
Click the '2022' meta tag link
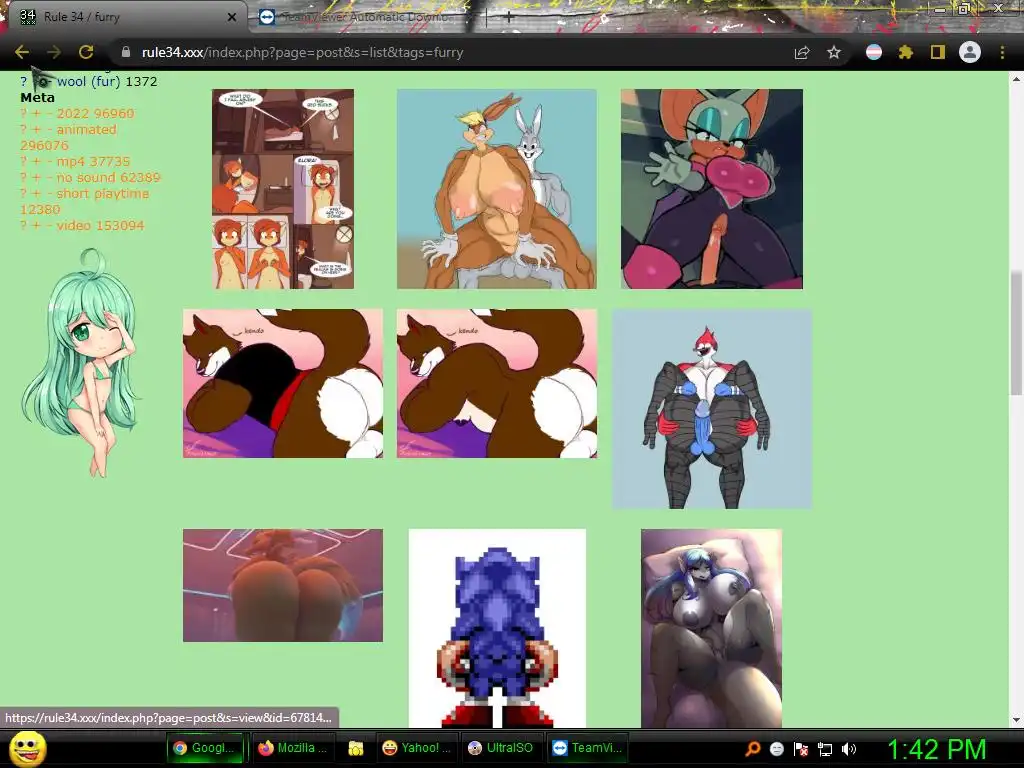(x=73, y=114)
